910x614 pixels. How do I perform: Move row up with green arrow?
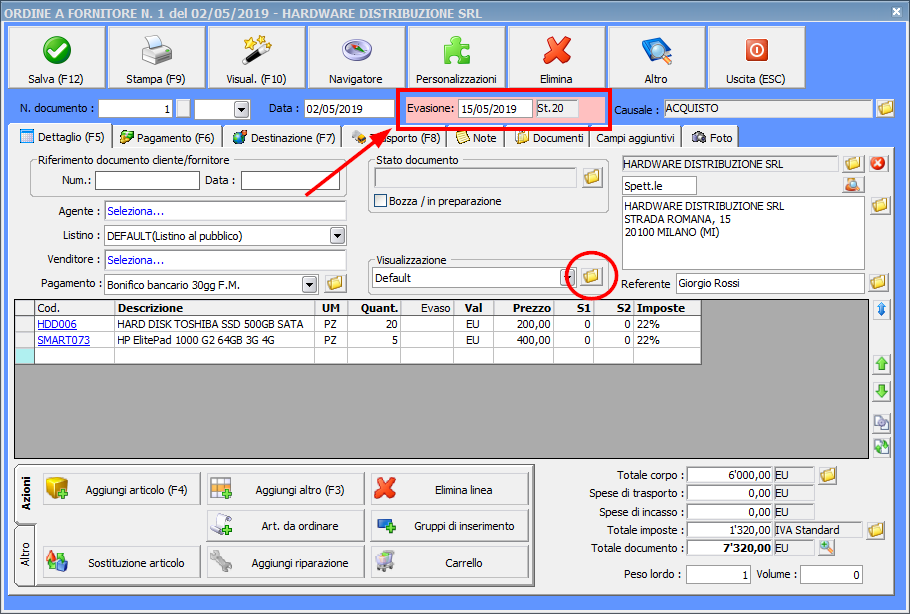pyautogui.click(x=881, y=364)
